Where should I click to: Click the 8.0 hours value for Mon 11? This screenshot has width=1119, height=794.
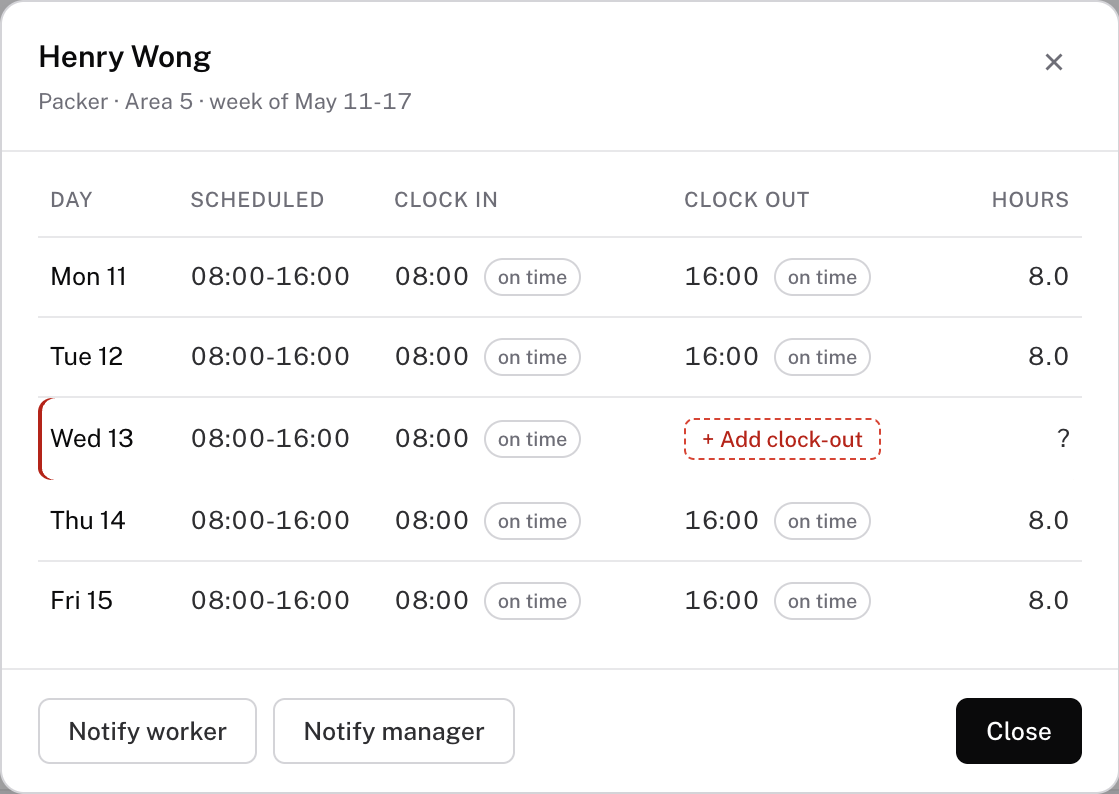(1048, 277)
